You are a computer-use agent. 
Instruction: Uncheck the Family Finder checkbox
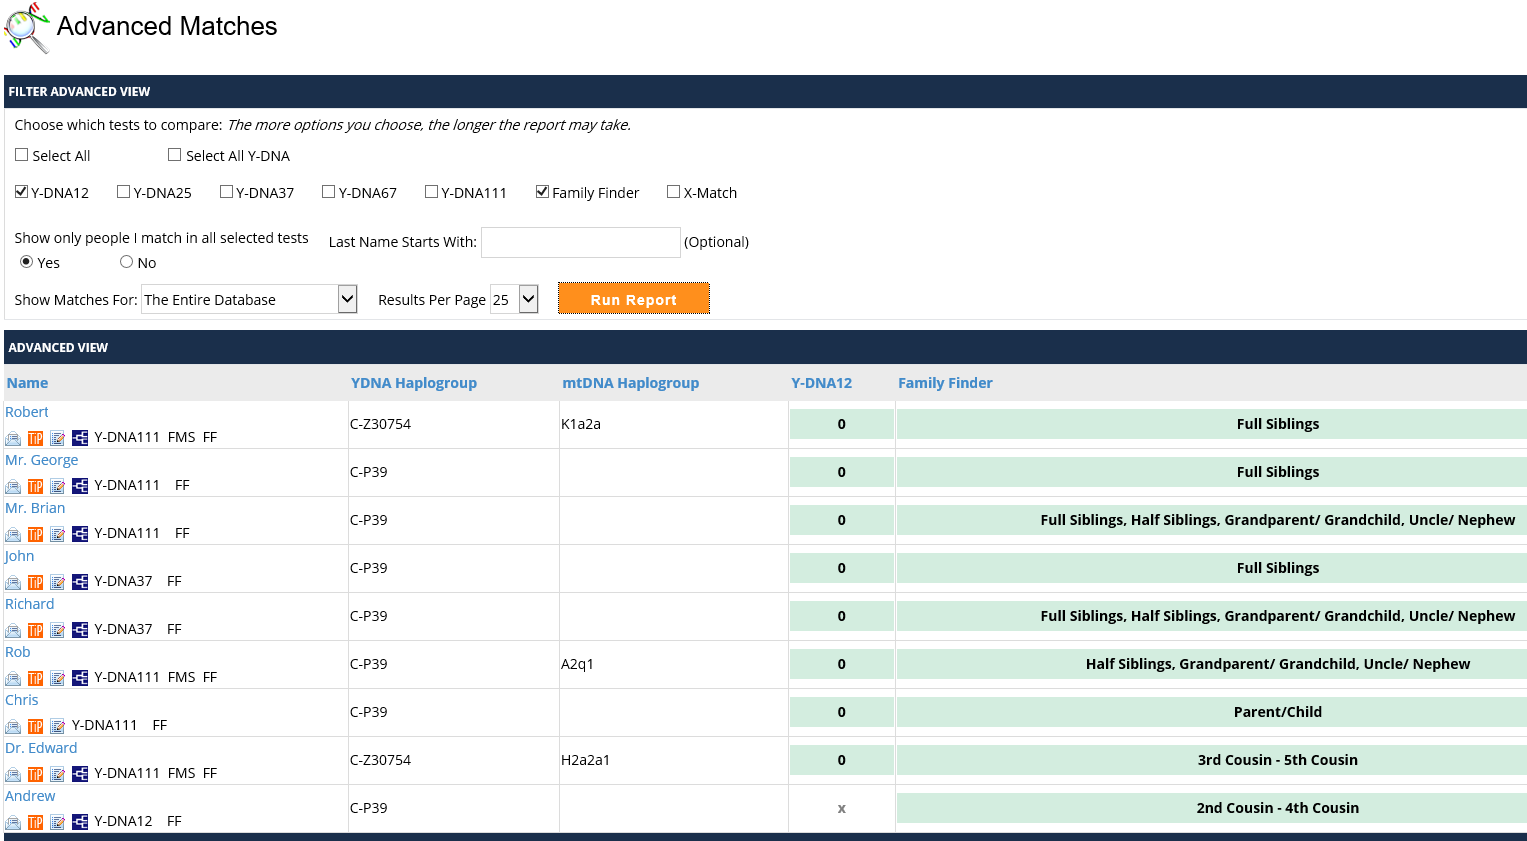[542, 191]
